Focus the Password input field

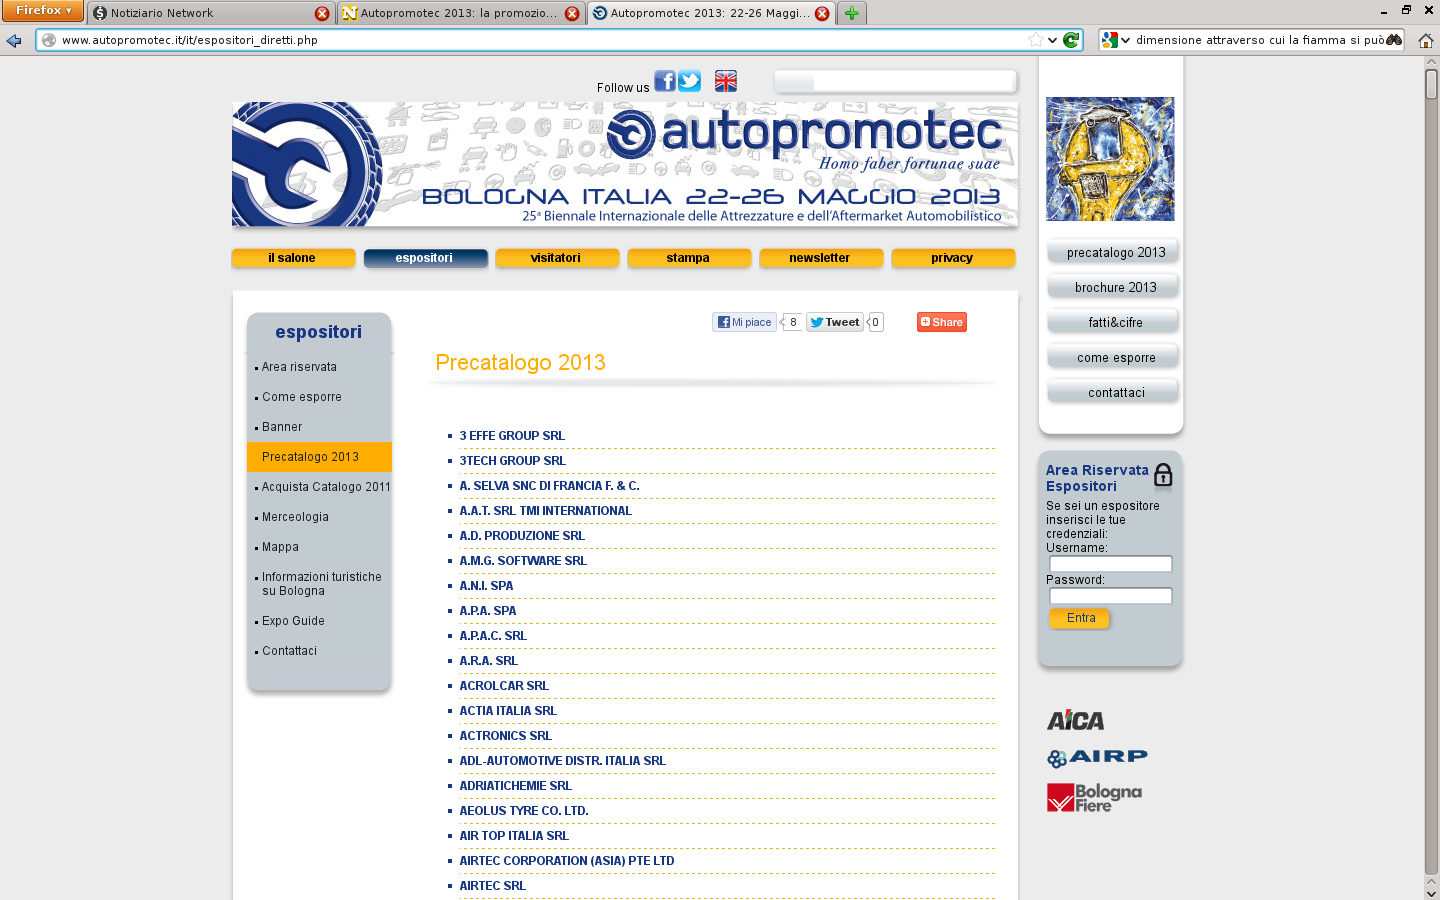(1110, 596)
